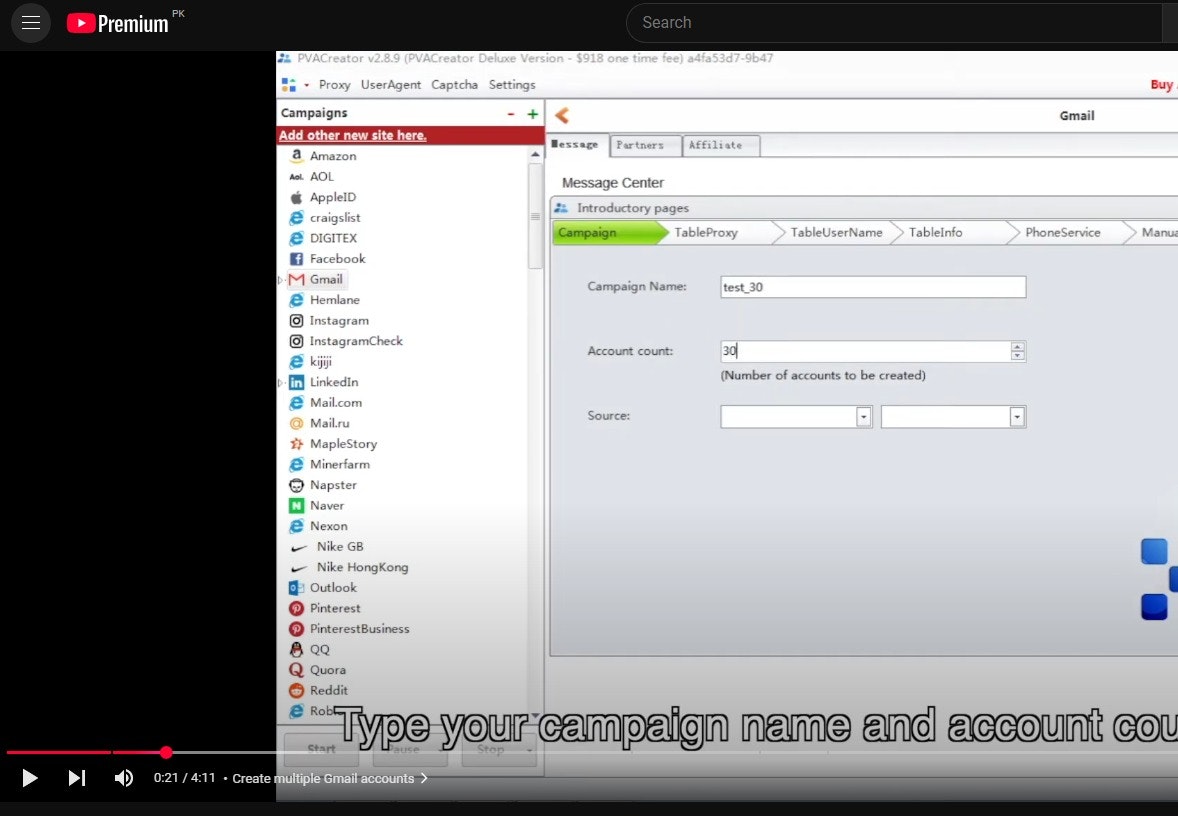Open the second Source dropdown
1178x816 pixels.
[1017, 416]
